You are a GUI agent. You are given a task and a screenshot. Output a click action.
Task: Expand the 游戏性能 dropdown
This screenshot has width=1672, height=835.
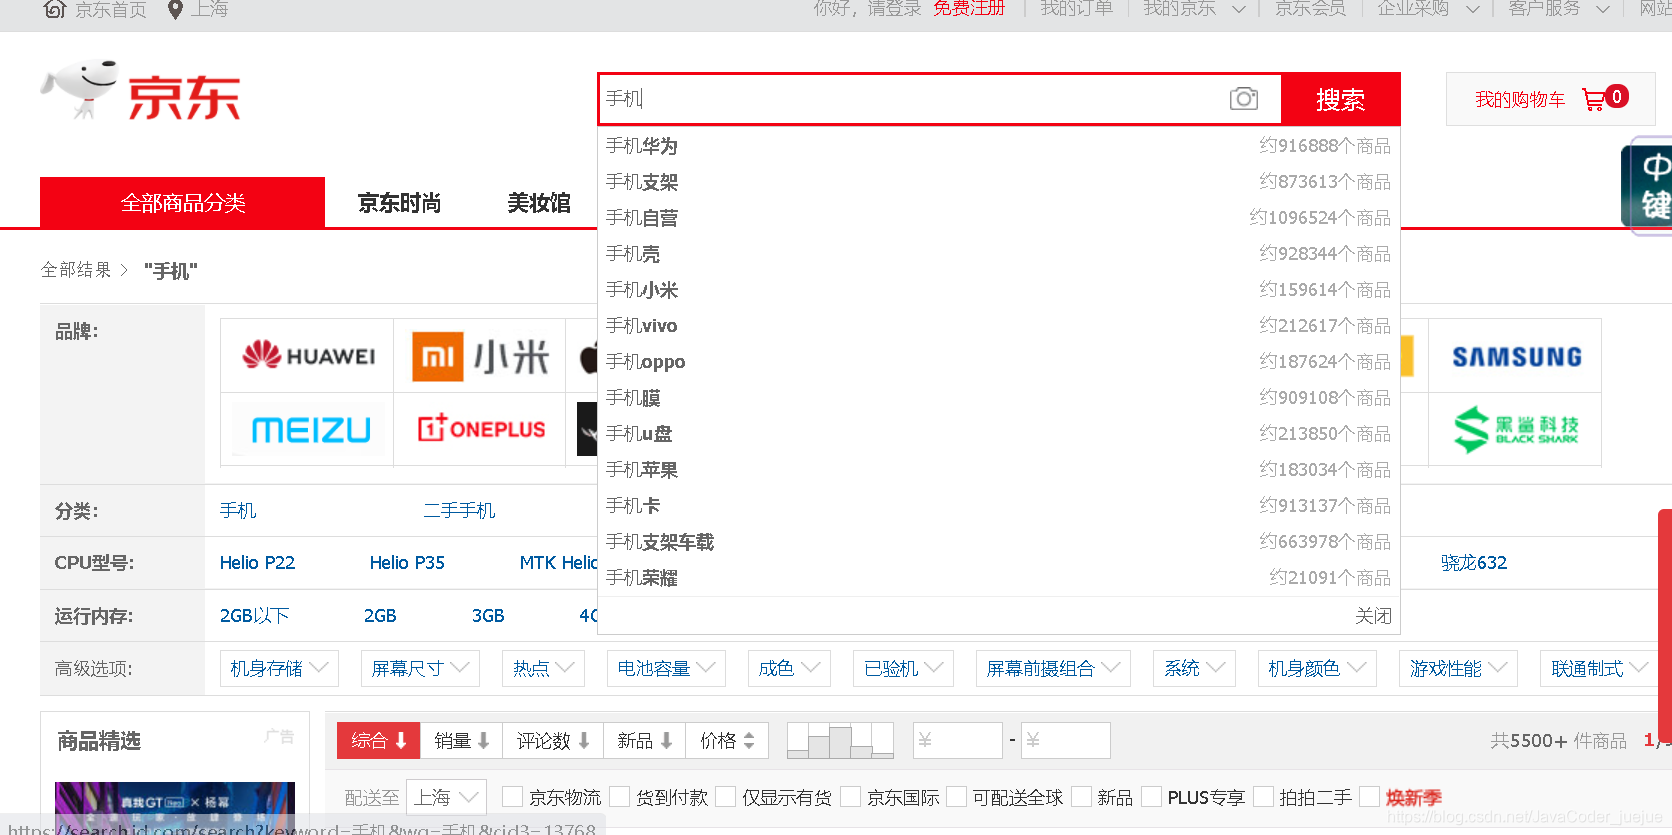pos(1458,668)
